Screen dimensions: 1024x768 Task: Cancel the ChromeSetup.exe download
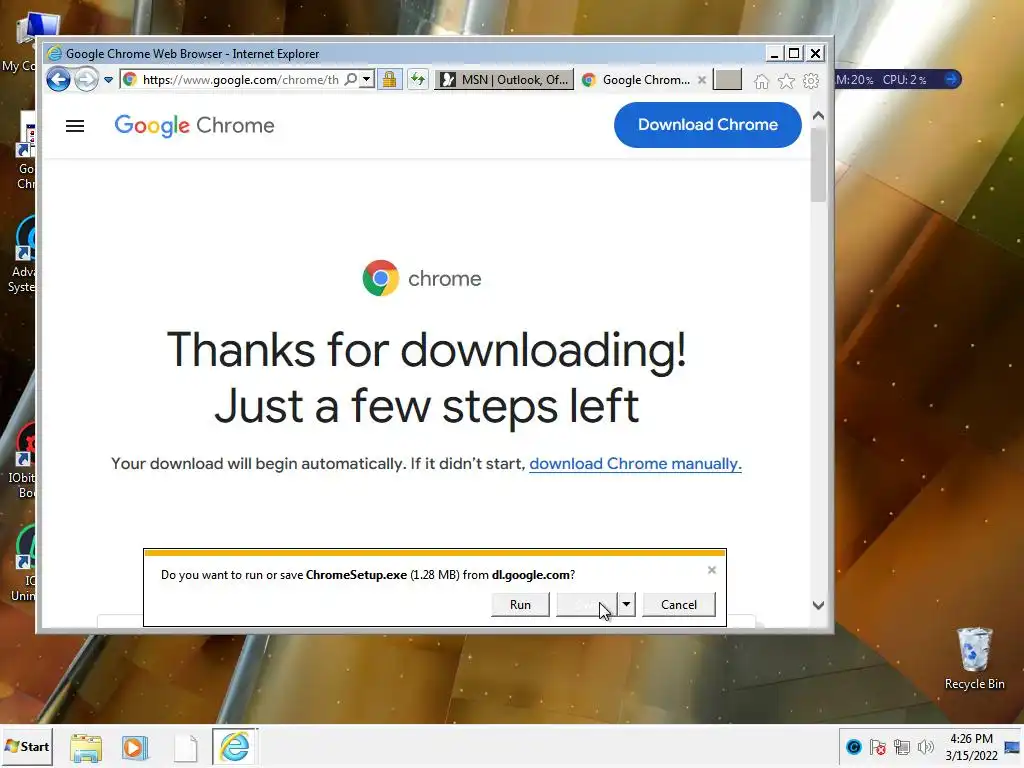click(679, 605)
